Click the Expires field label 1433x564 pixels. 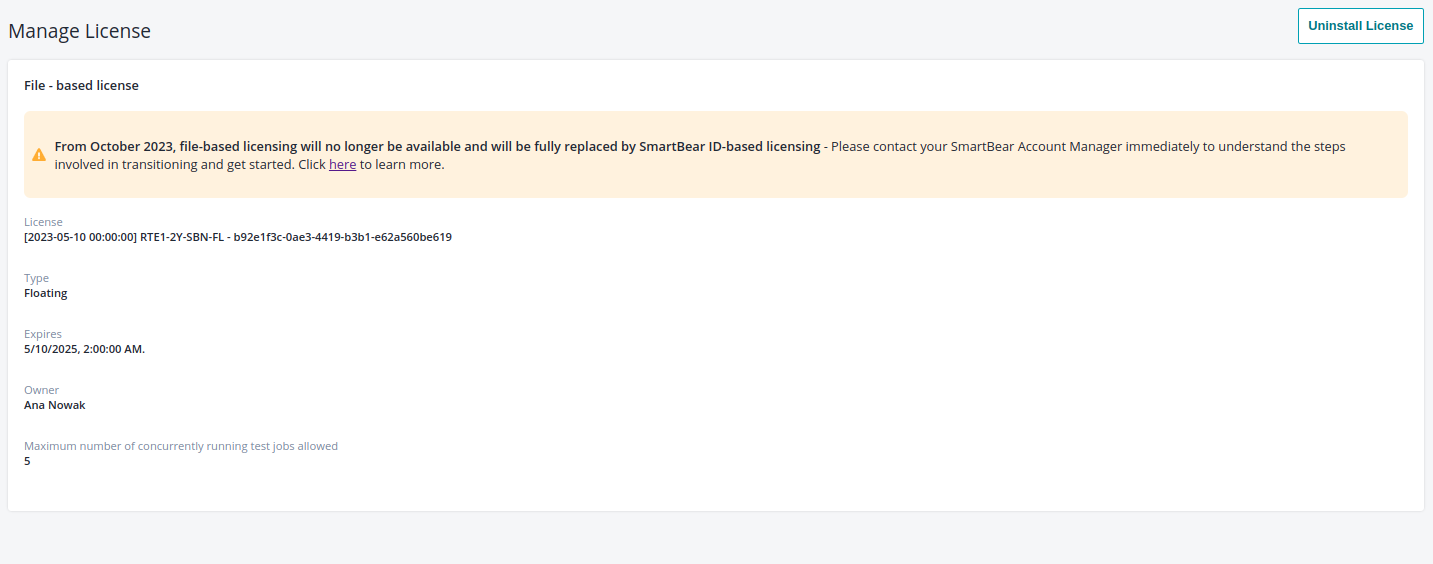coord(43,334)
